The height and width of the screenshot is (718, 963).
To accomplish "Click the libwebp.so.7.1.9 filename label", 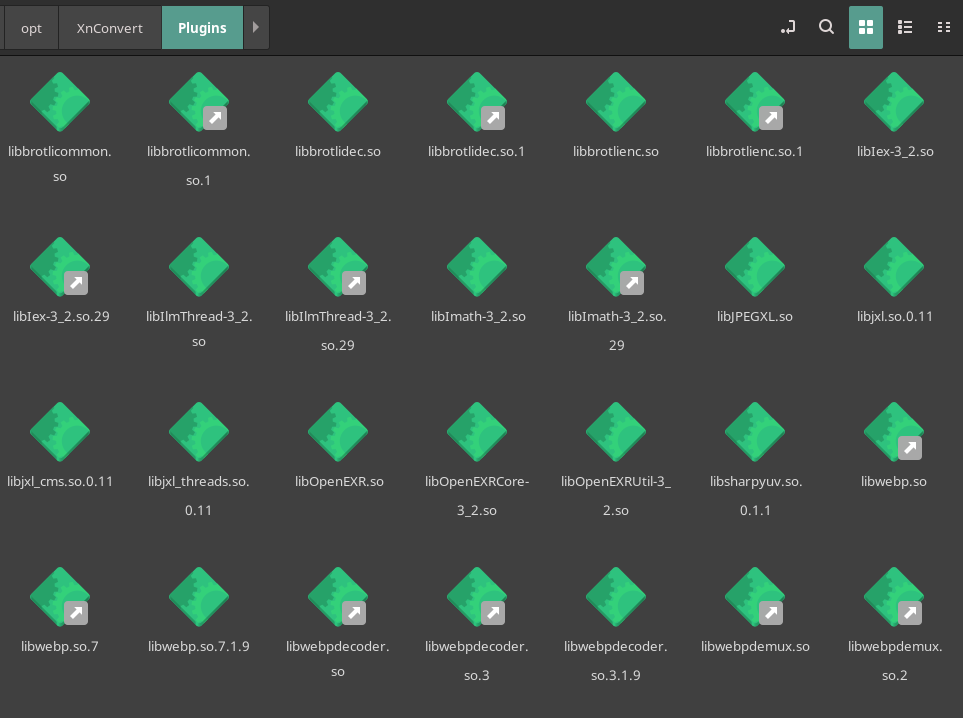I will point(198,647).
